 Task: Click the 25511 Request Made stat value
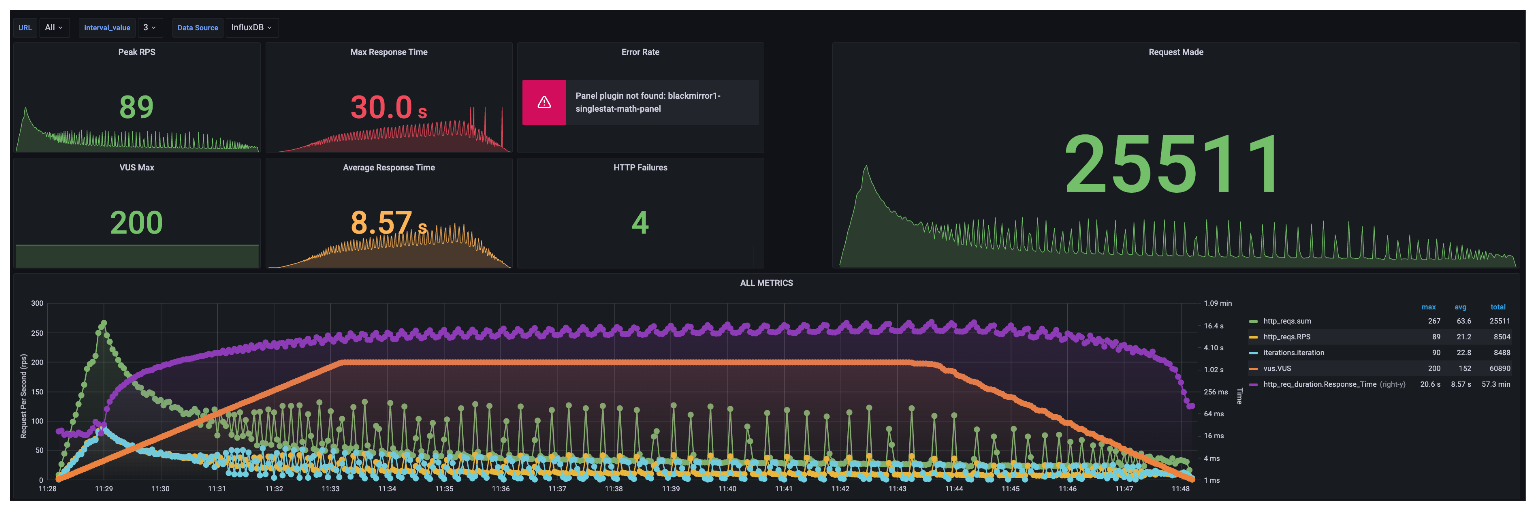pos(1173,164)
